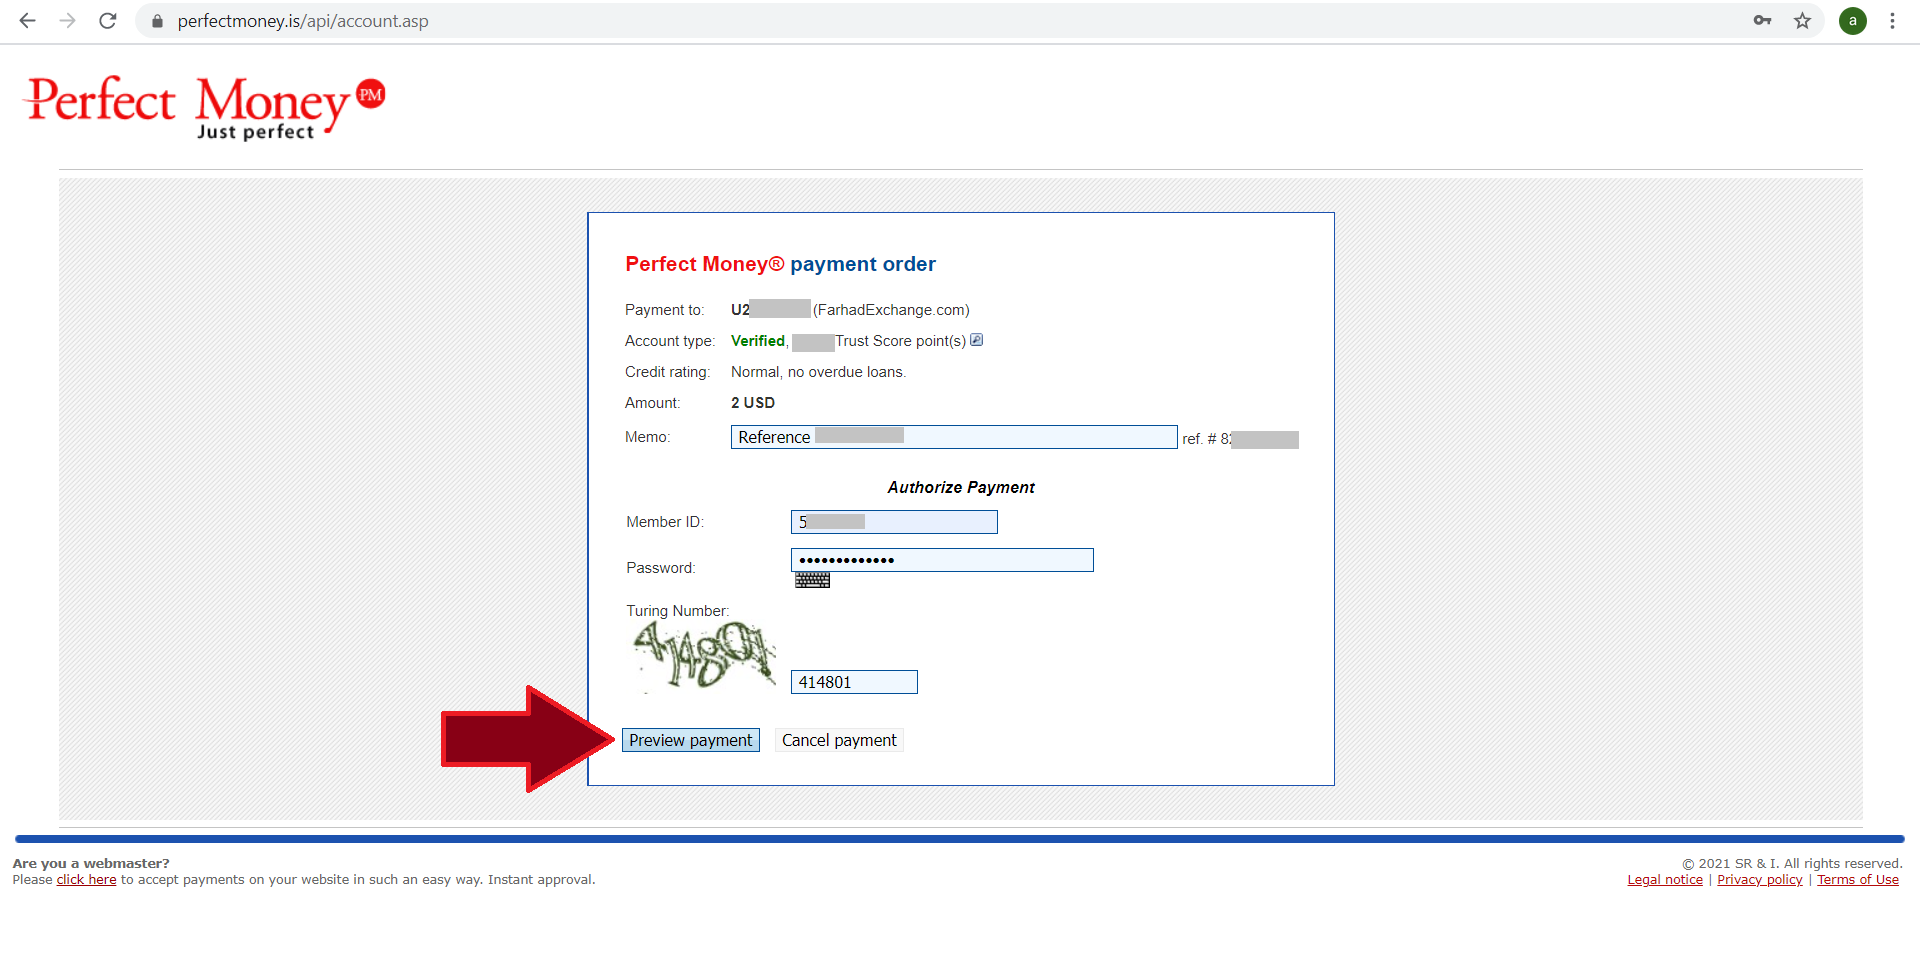Image resolution: width=1920 pixels, height=967 pixels.
Task: Open the green profile avatar
Action: 1852,21
